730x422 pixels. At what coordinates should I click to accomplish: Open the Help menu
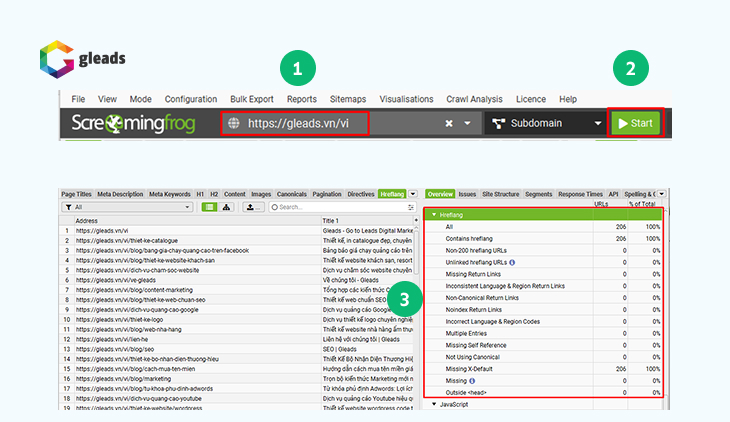(x=568, y=99)
